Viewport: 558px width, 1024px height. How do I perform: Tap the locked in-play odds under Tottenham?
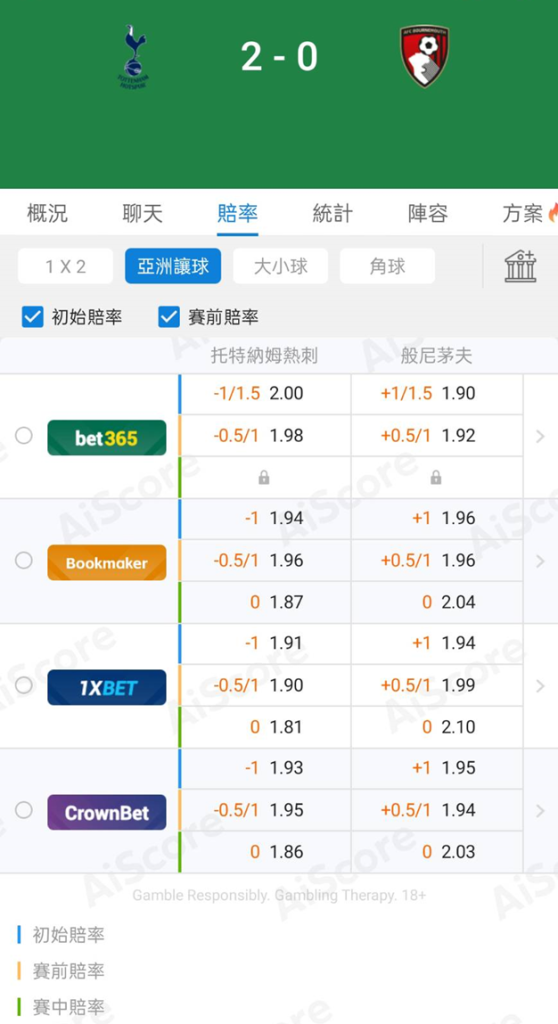(x=264, y=478)
